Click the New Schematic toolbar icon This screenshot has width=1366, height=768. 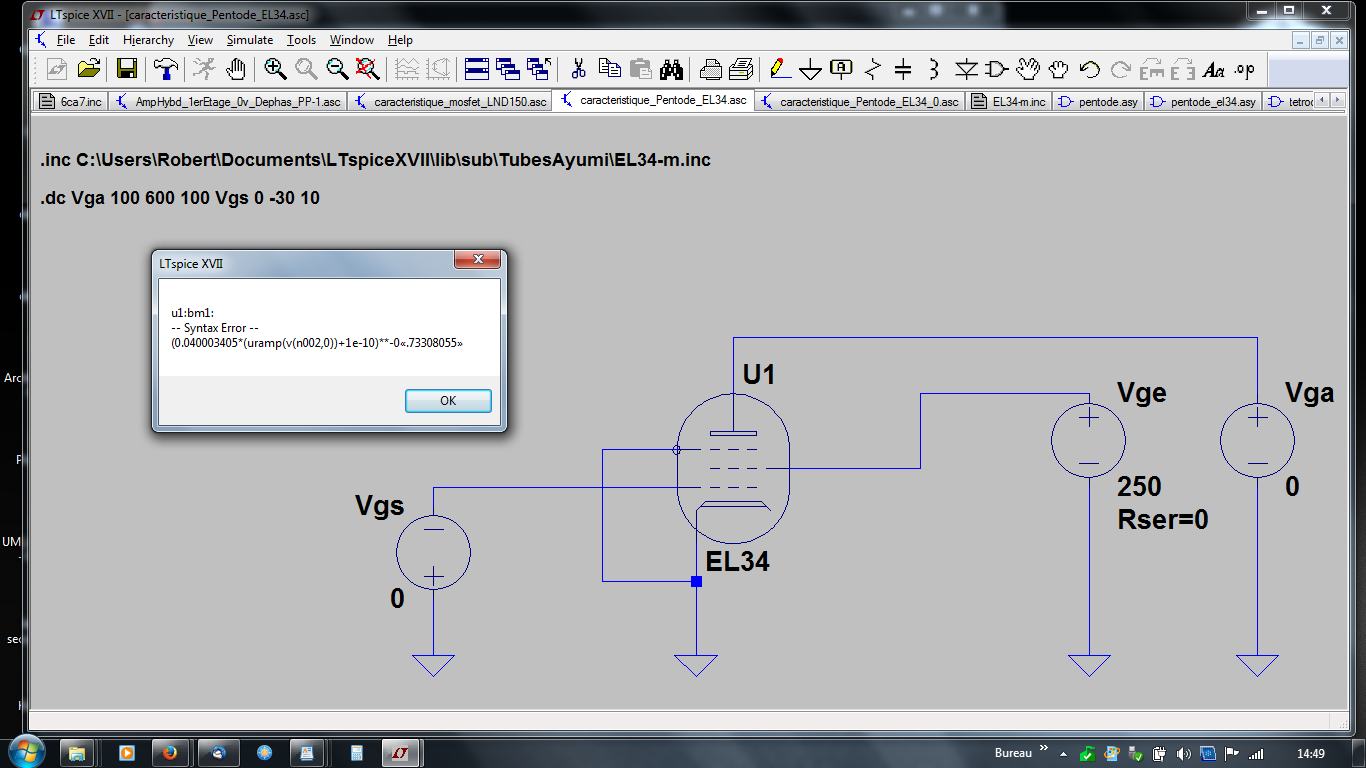[57, 69]
